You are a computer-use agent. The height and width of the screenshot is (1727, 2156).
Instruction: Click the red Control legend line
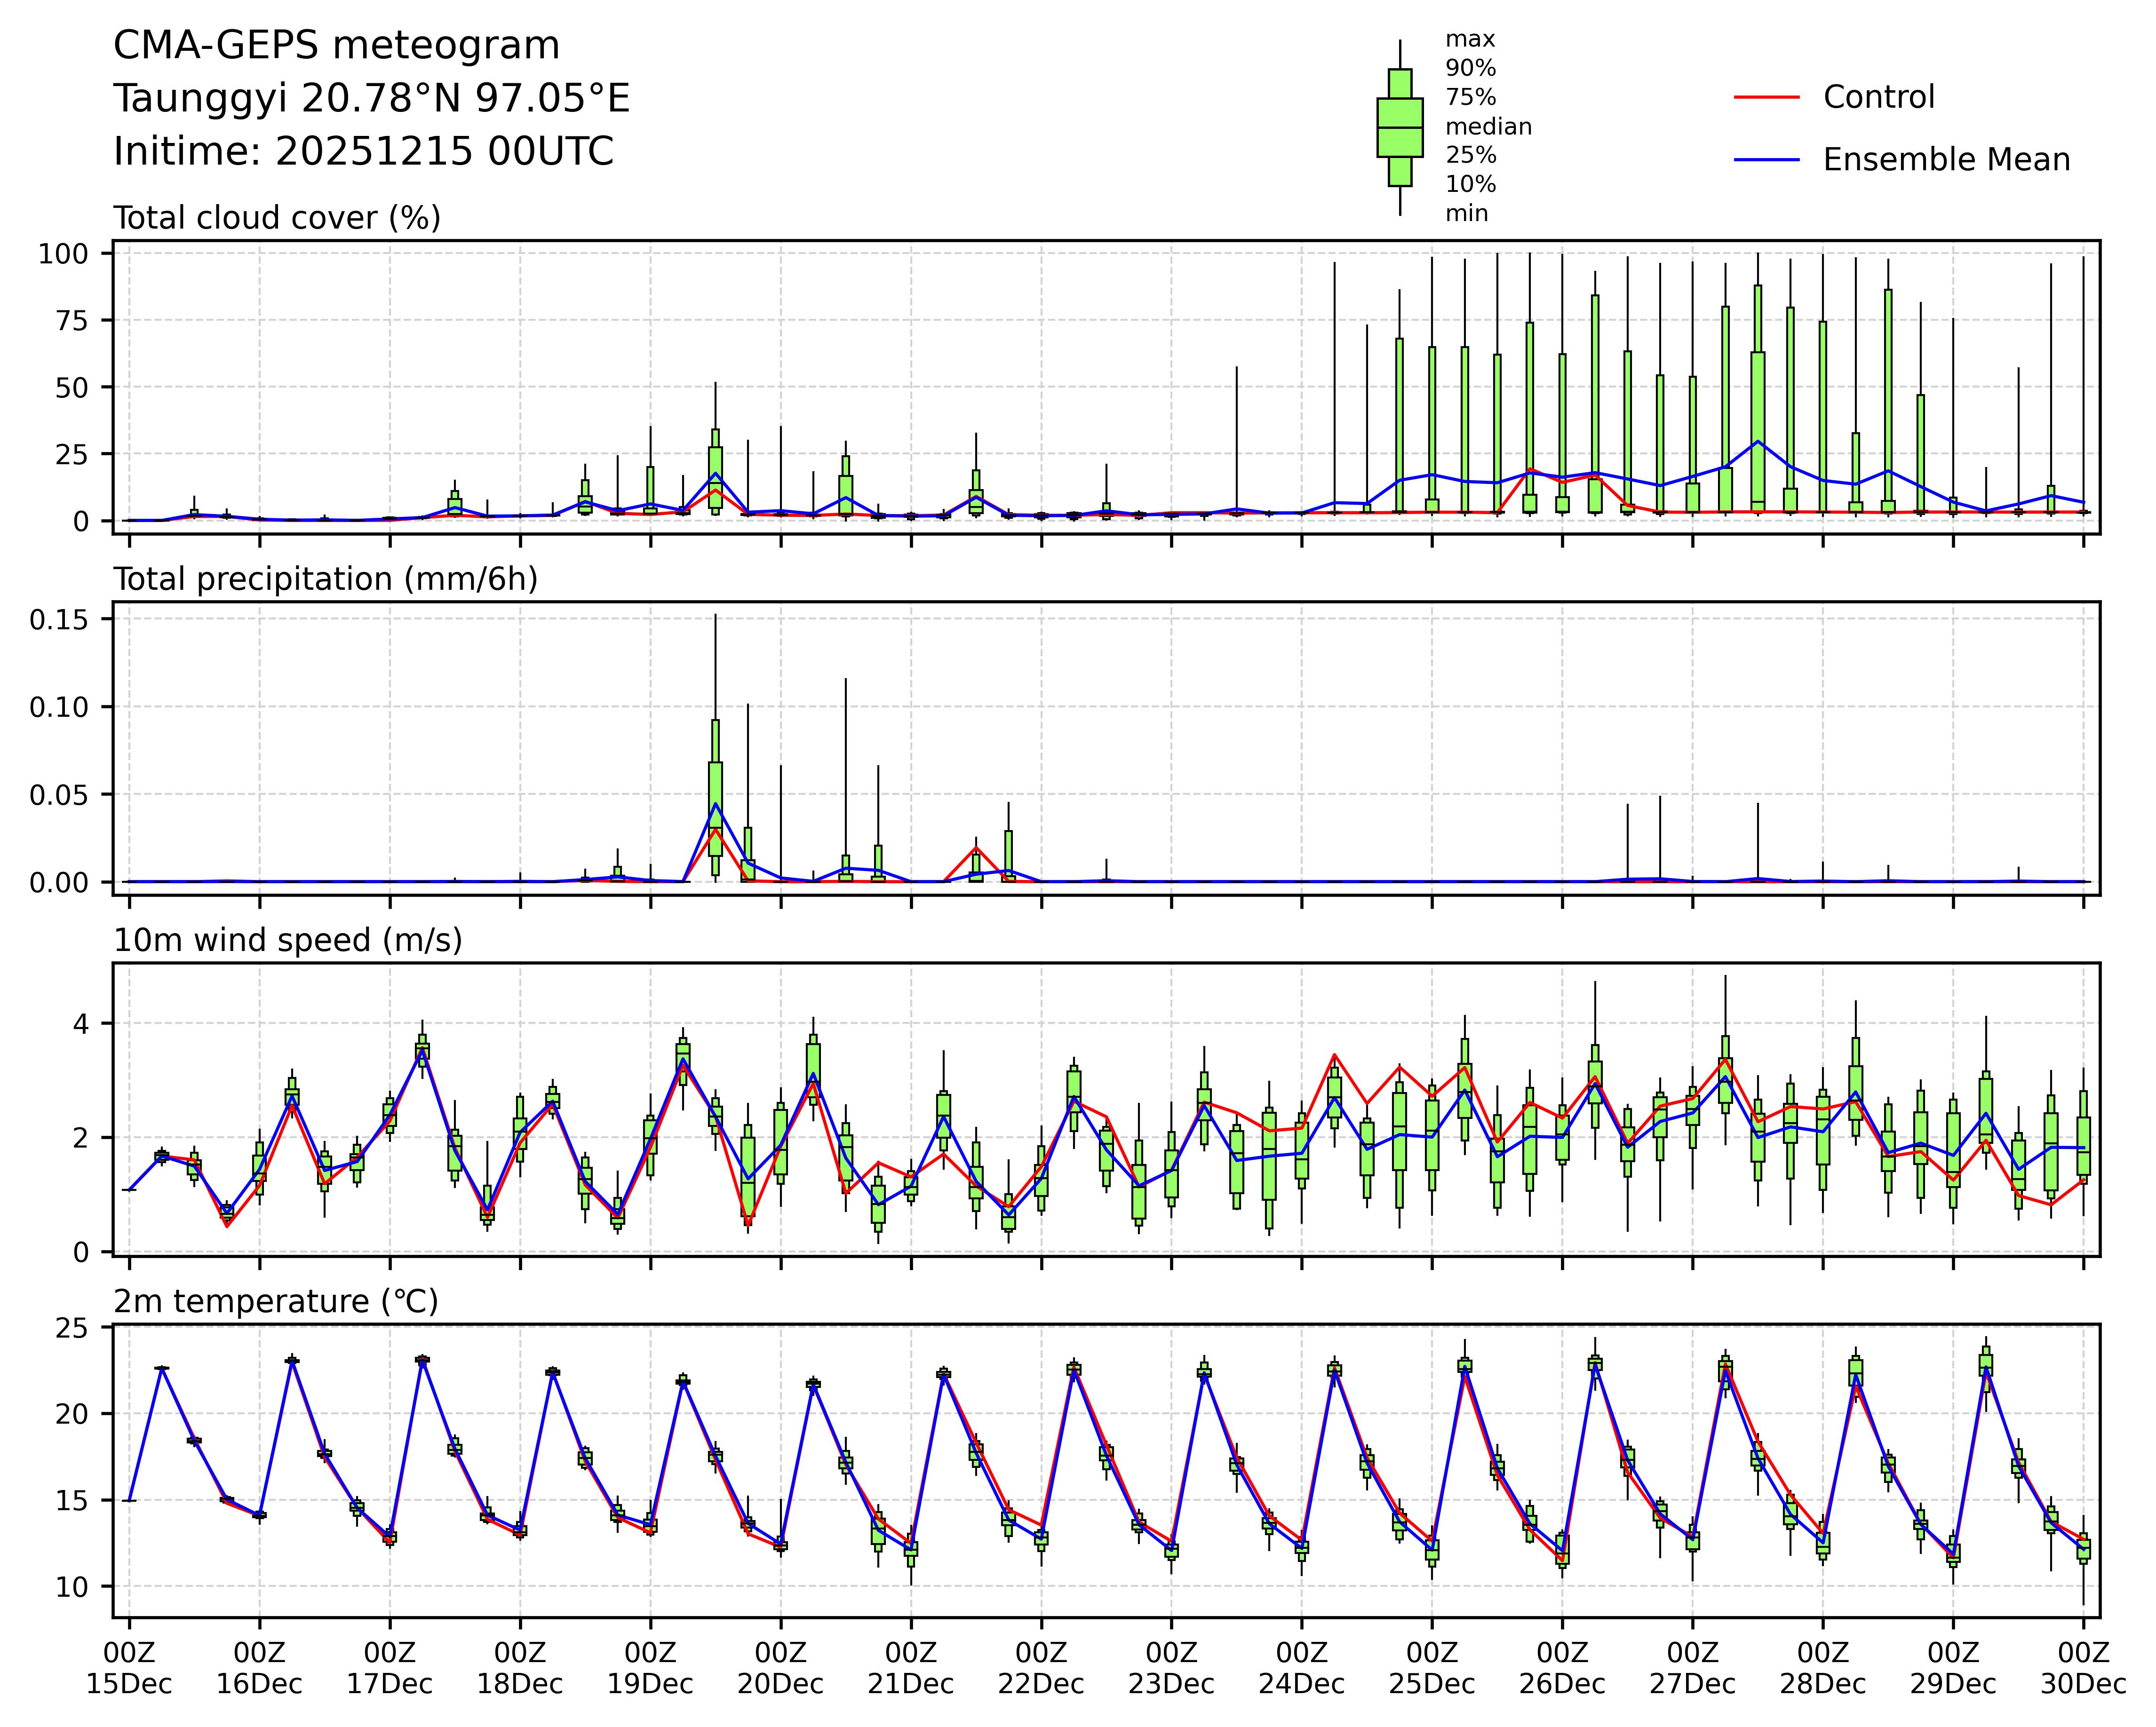(x=1766, y=98)
